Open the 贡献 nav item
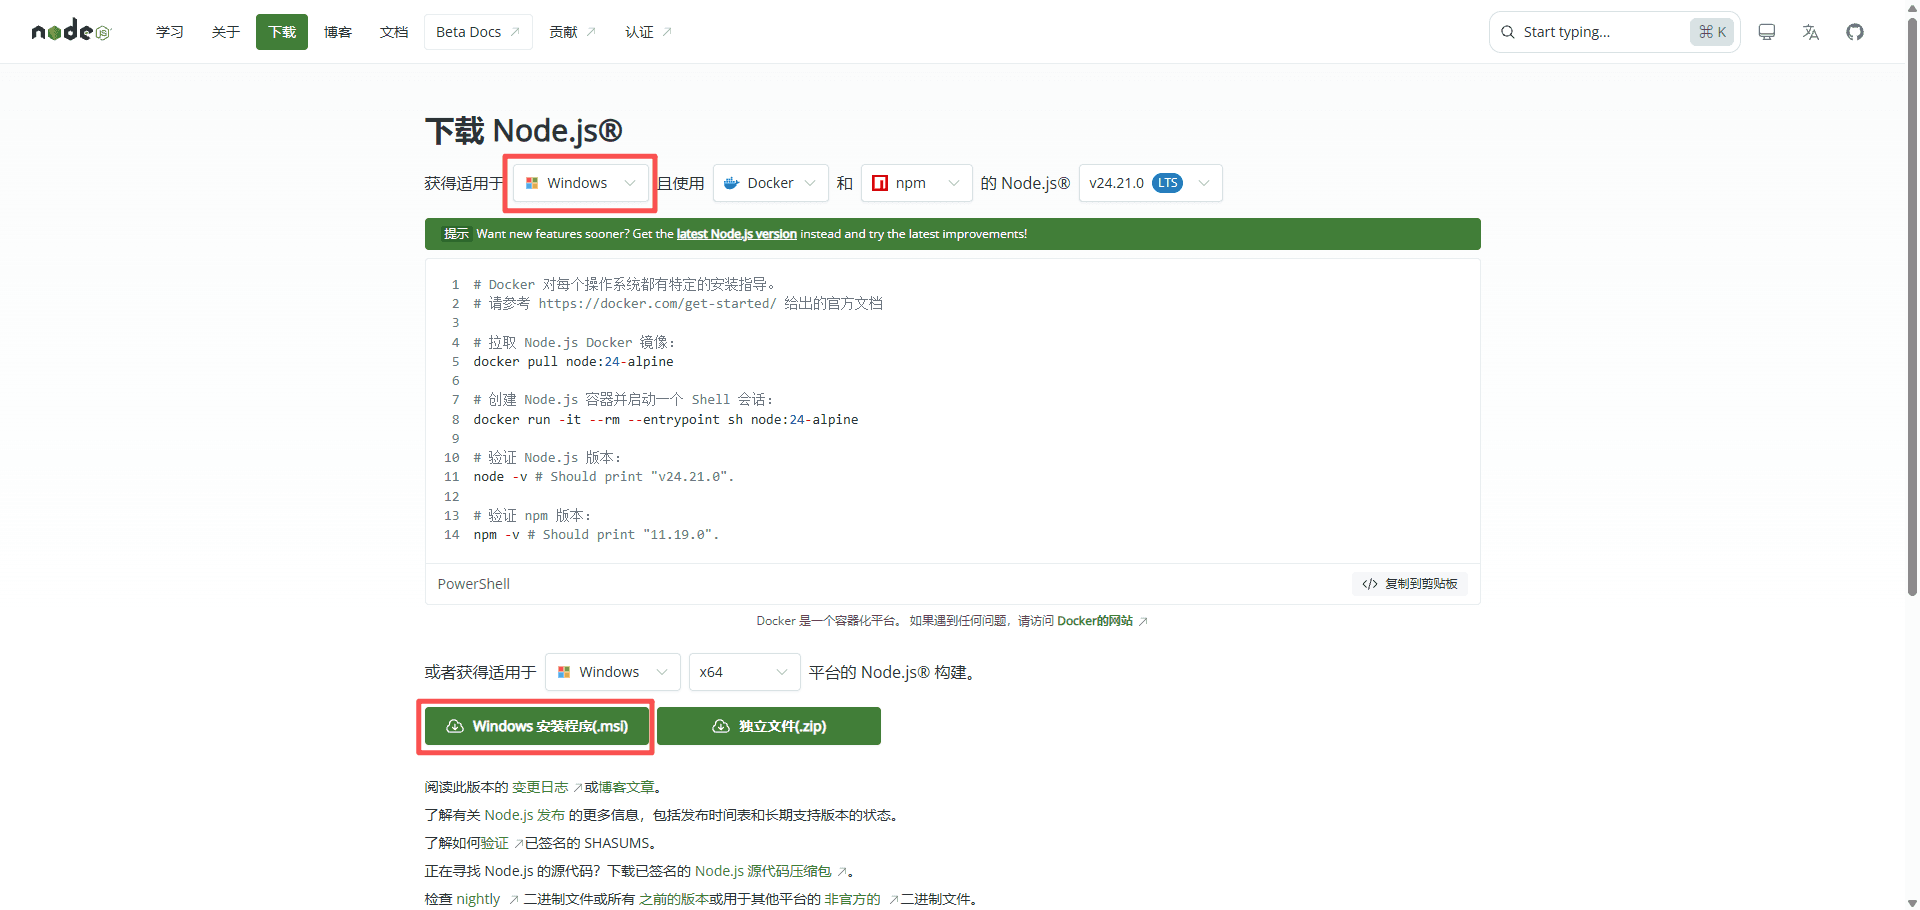 click(572, 32)
